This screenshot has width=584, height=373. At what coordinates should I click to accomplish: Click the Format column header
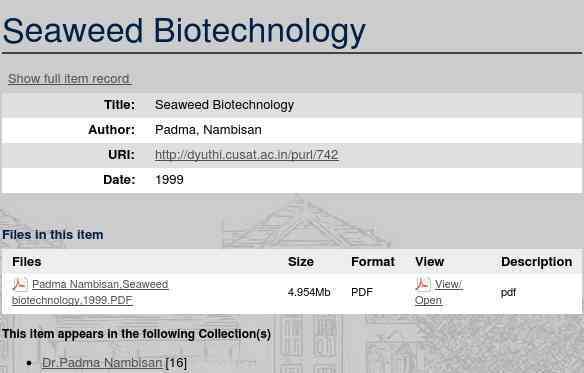click(x=373, y=262)
